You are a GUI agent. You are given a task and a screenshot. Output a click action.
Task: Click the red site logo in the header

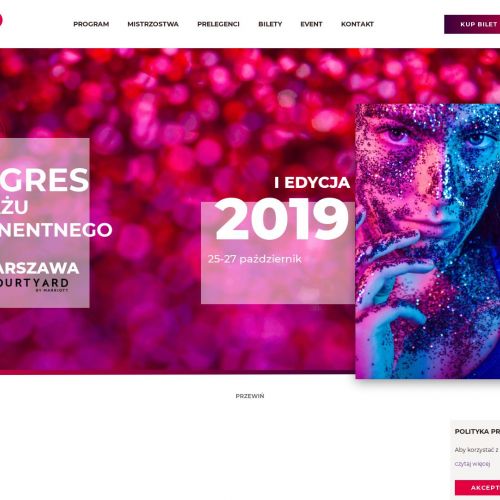pyautogui.click(x=1, y=20)
